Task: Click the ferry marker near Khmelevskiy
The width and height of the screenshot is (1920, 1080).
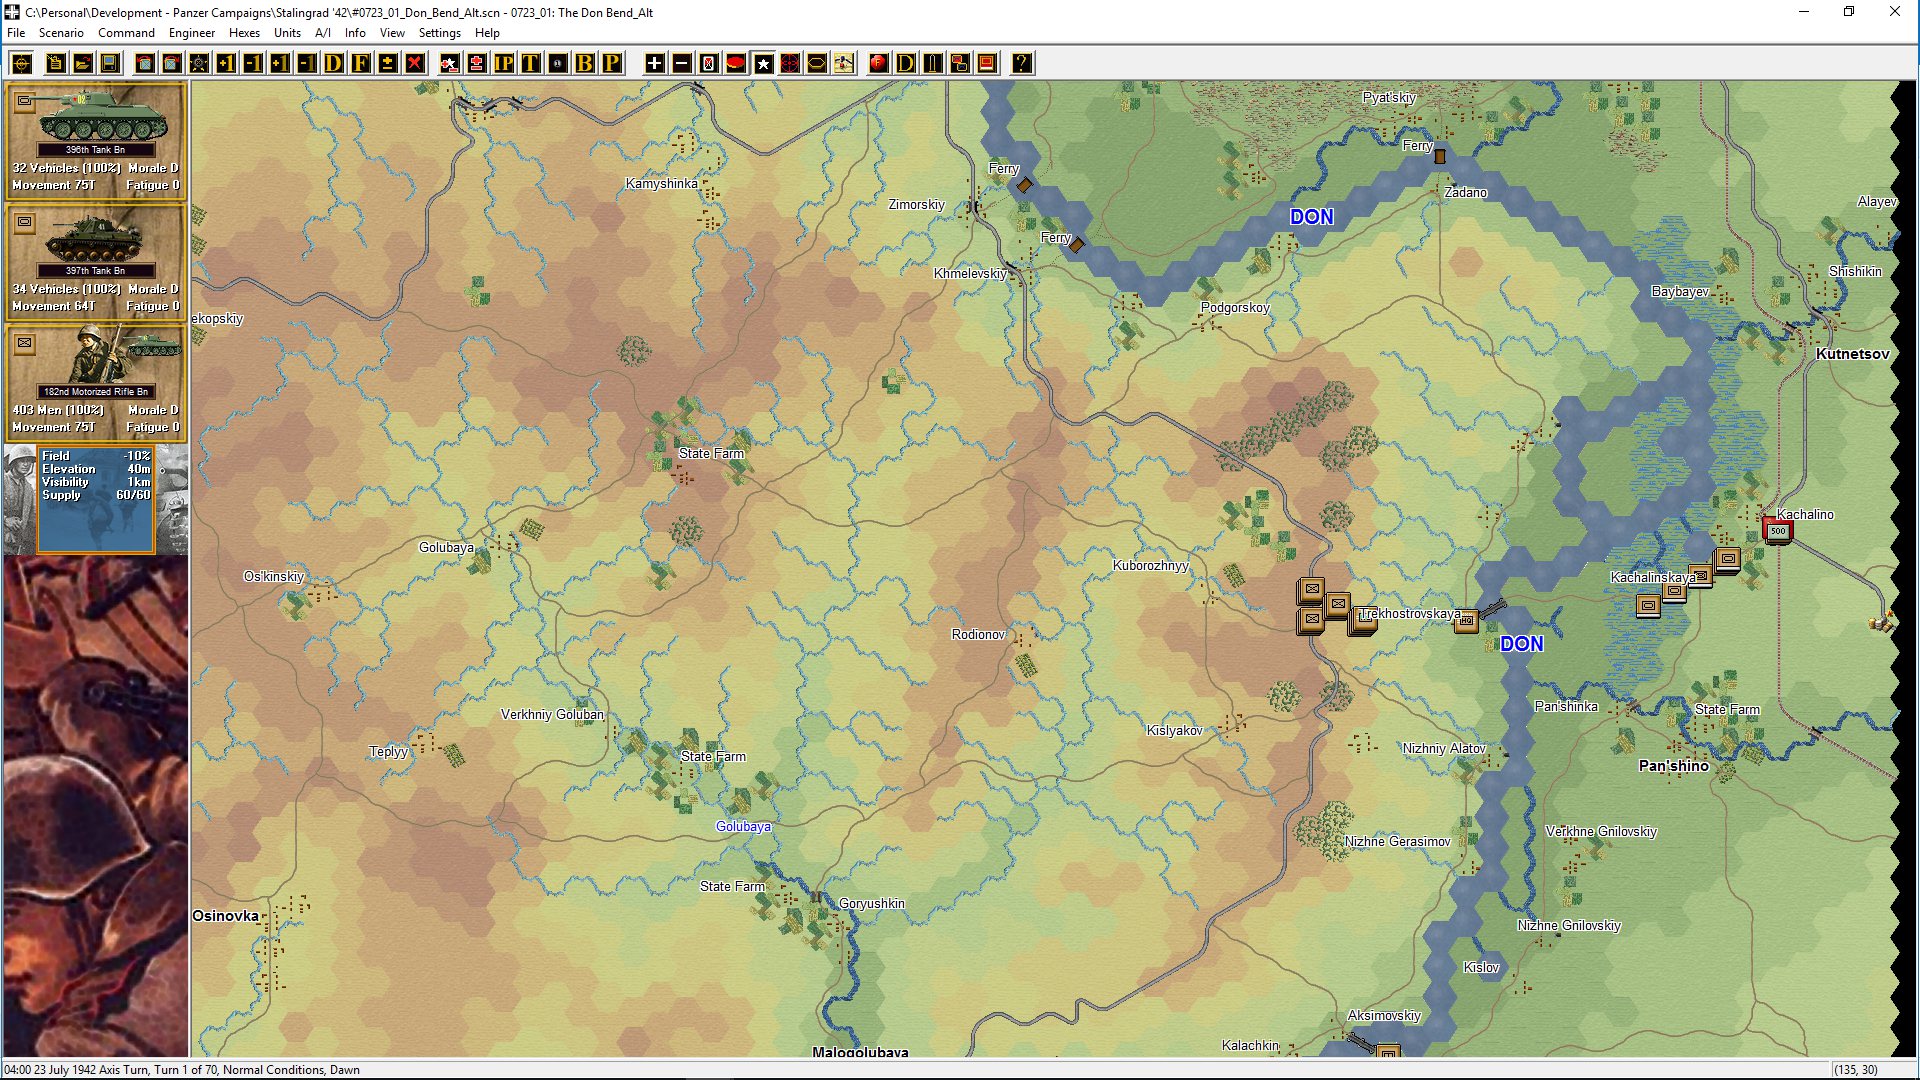Action: [1077, 244]
